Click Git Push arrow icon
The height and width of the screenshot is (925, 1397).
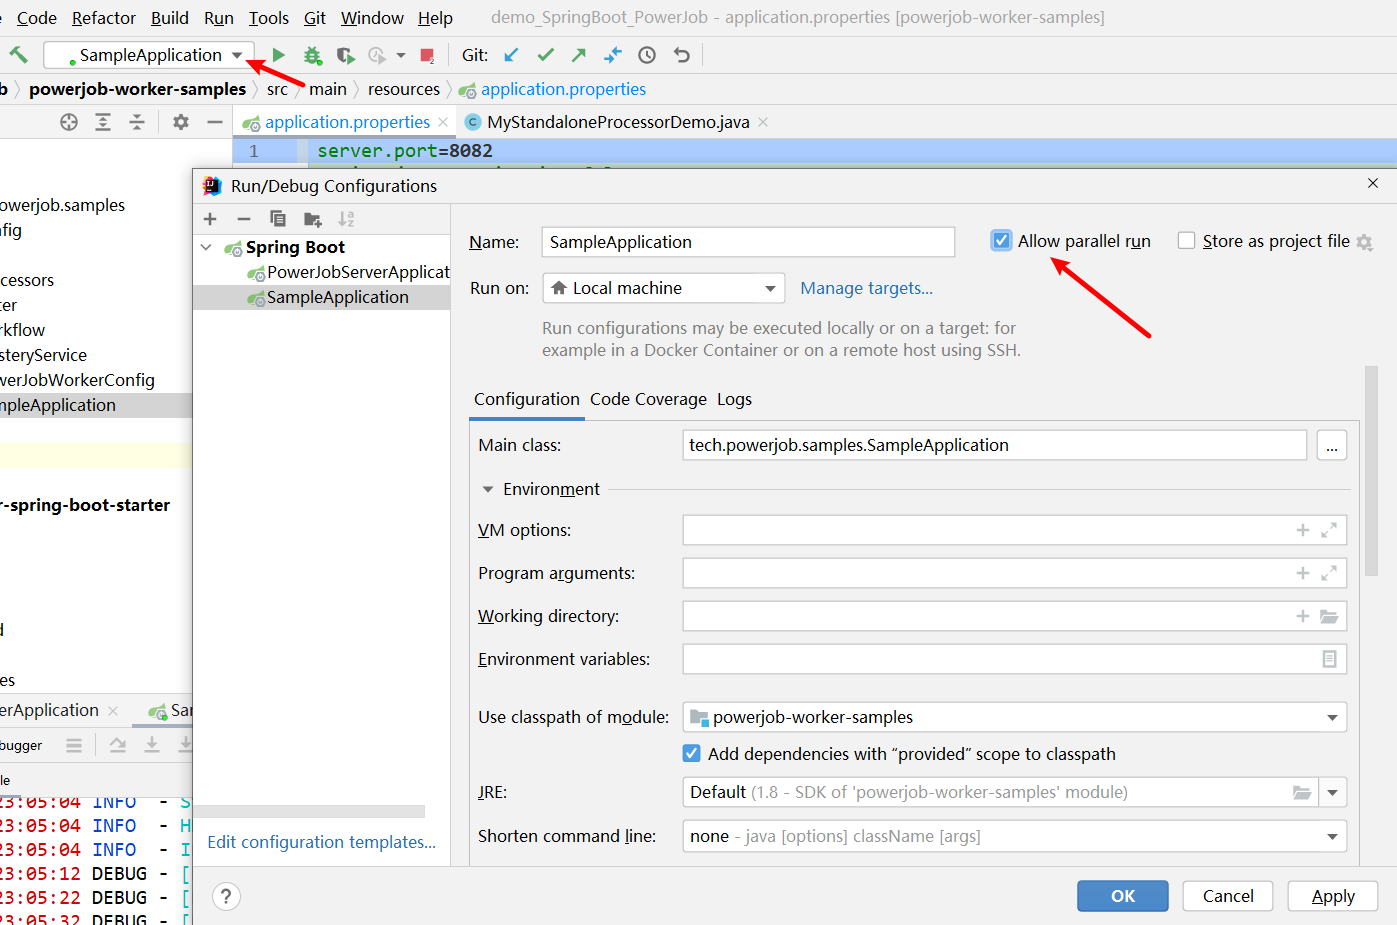click(x=579, y=55)
